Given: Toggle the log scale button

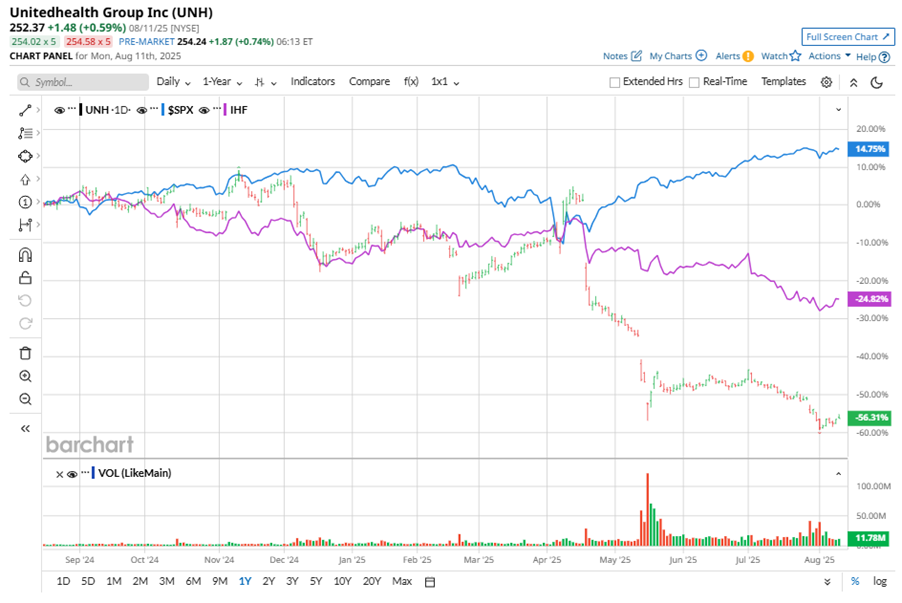Looking at the screenshot, I should 880,581.
